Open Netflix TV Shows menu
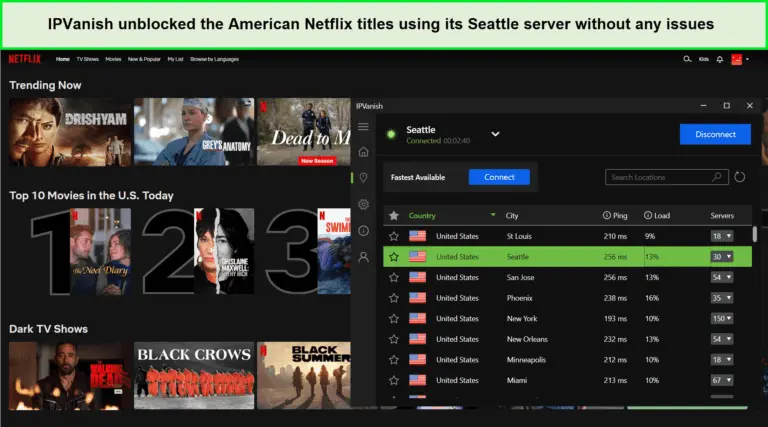The height and width of the screenshot is (427, 768). (x=87, y=59)
